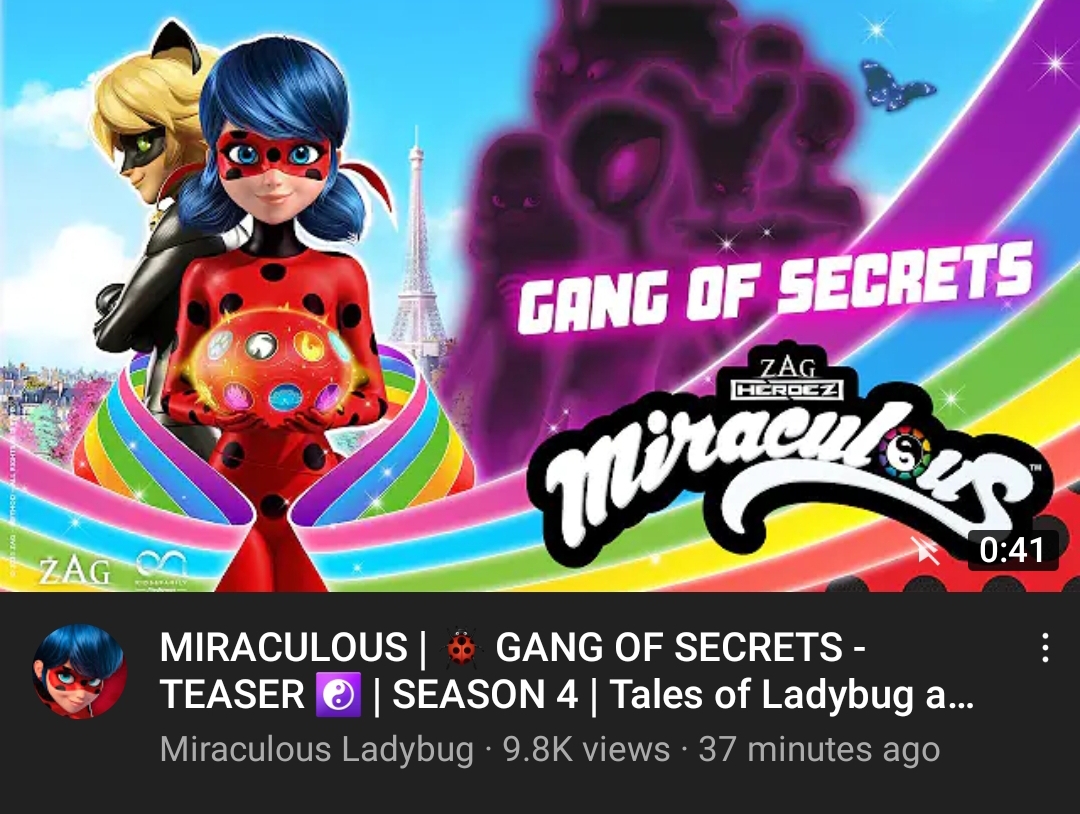
Task: Click the ZAG Heroez badge above Miraculous logo
Action: point(785,378)
